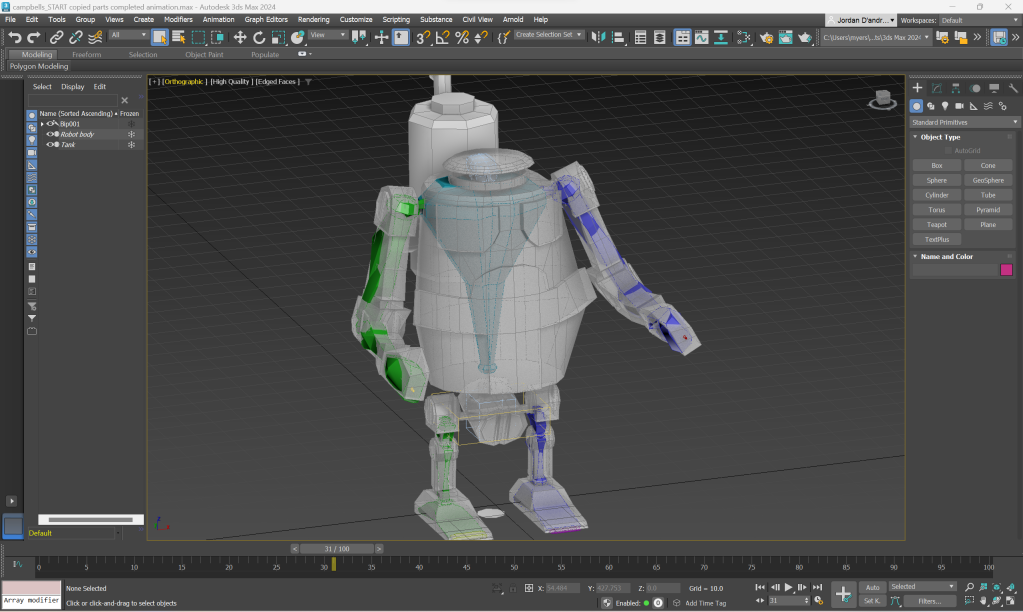Click the Teapot primitive button
The image size is (1023, 612).
point(936,225)
